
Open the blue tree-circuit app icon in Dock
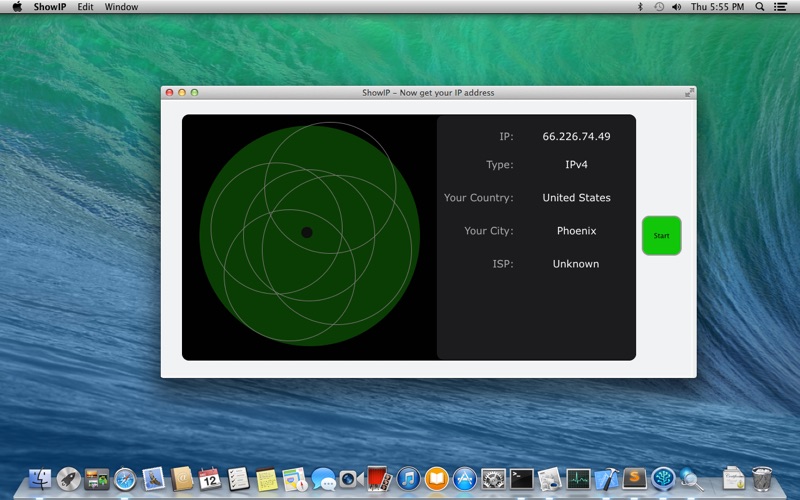click(663, 480)
